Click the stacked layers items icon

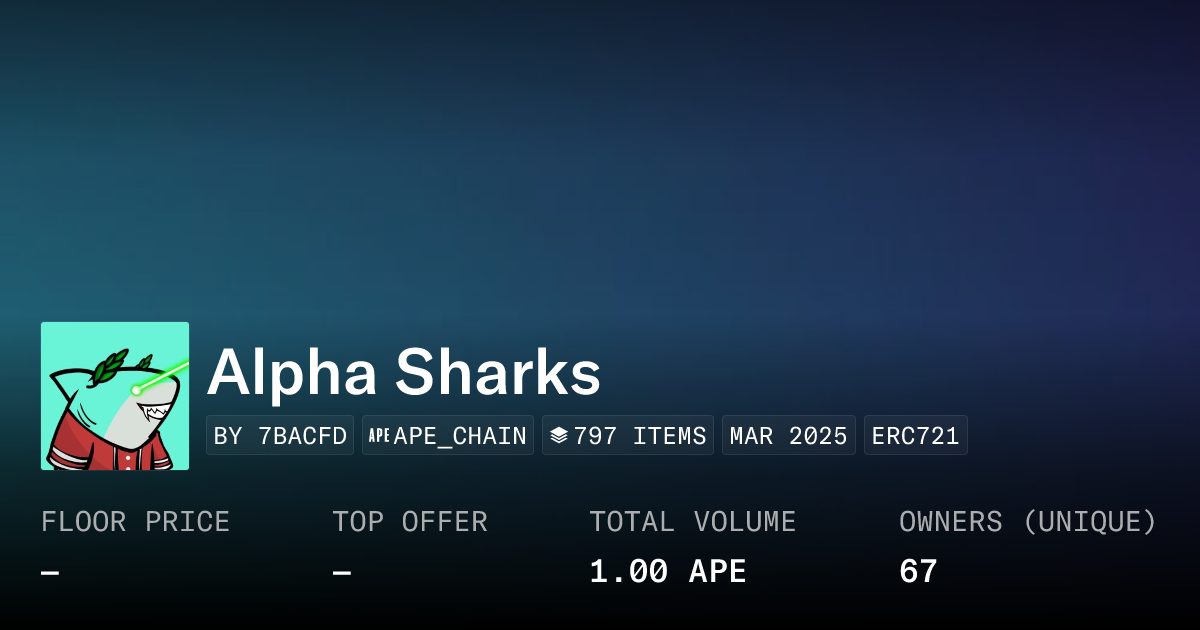point(559,436)
